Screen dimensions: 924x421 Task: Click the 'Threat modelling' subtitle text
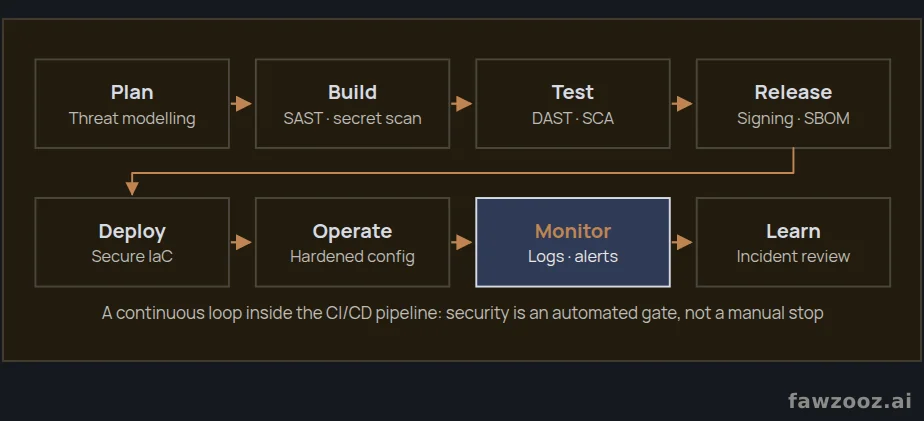(132, 119)
